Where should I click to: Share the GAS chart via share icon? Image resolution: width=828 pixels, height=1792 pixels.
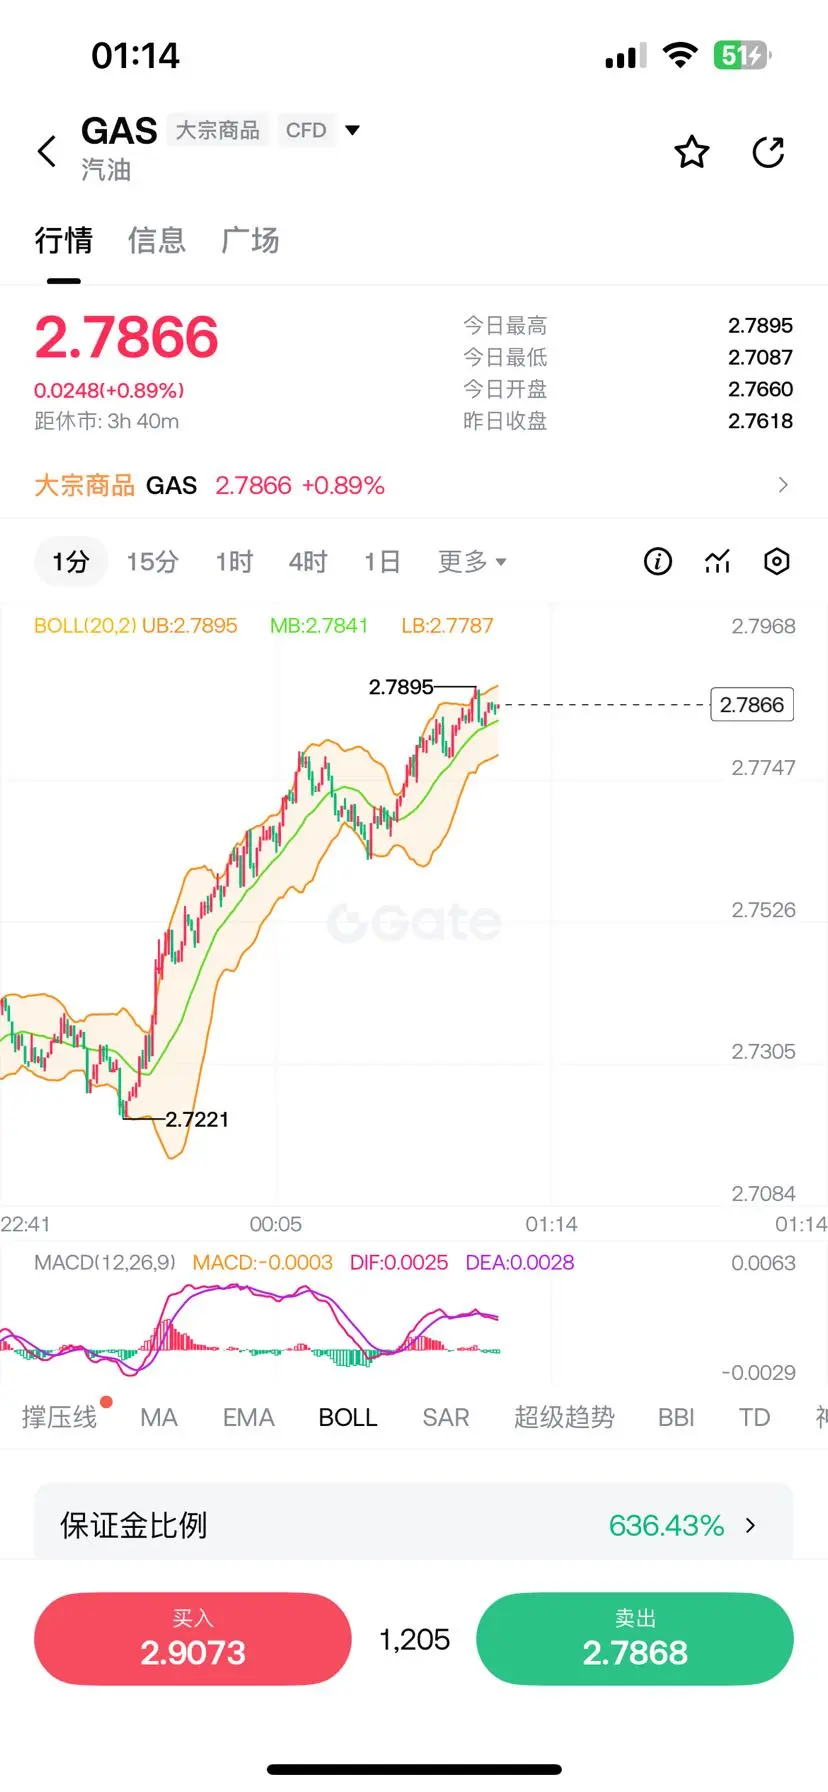point(768,152)
